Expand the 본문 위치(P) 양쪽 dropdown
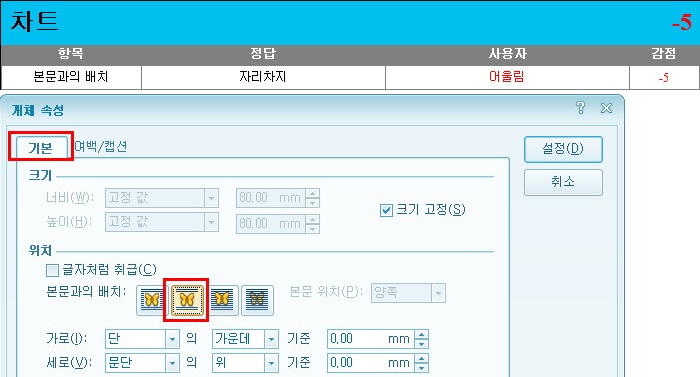The width and height of the screenshot is (700, 377). pyautogui.click(x=438, y=293)
